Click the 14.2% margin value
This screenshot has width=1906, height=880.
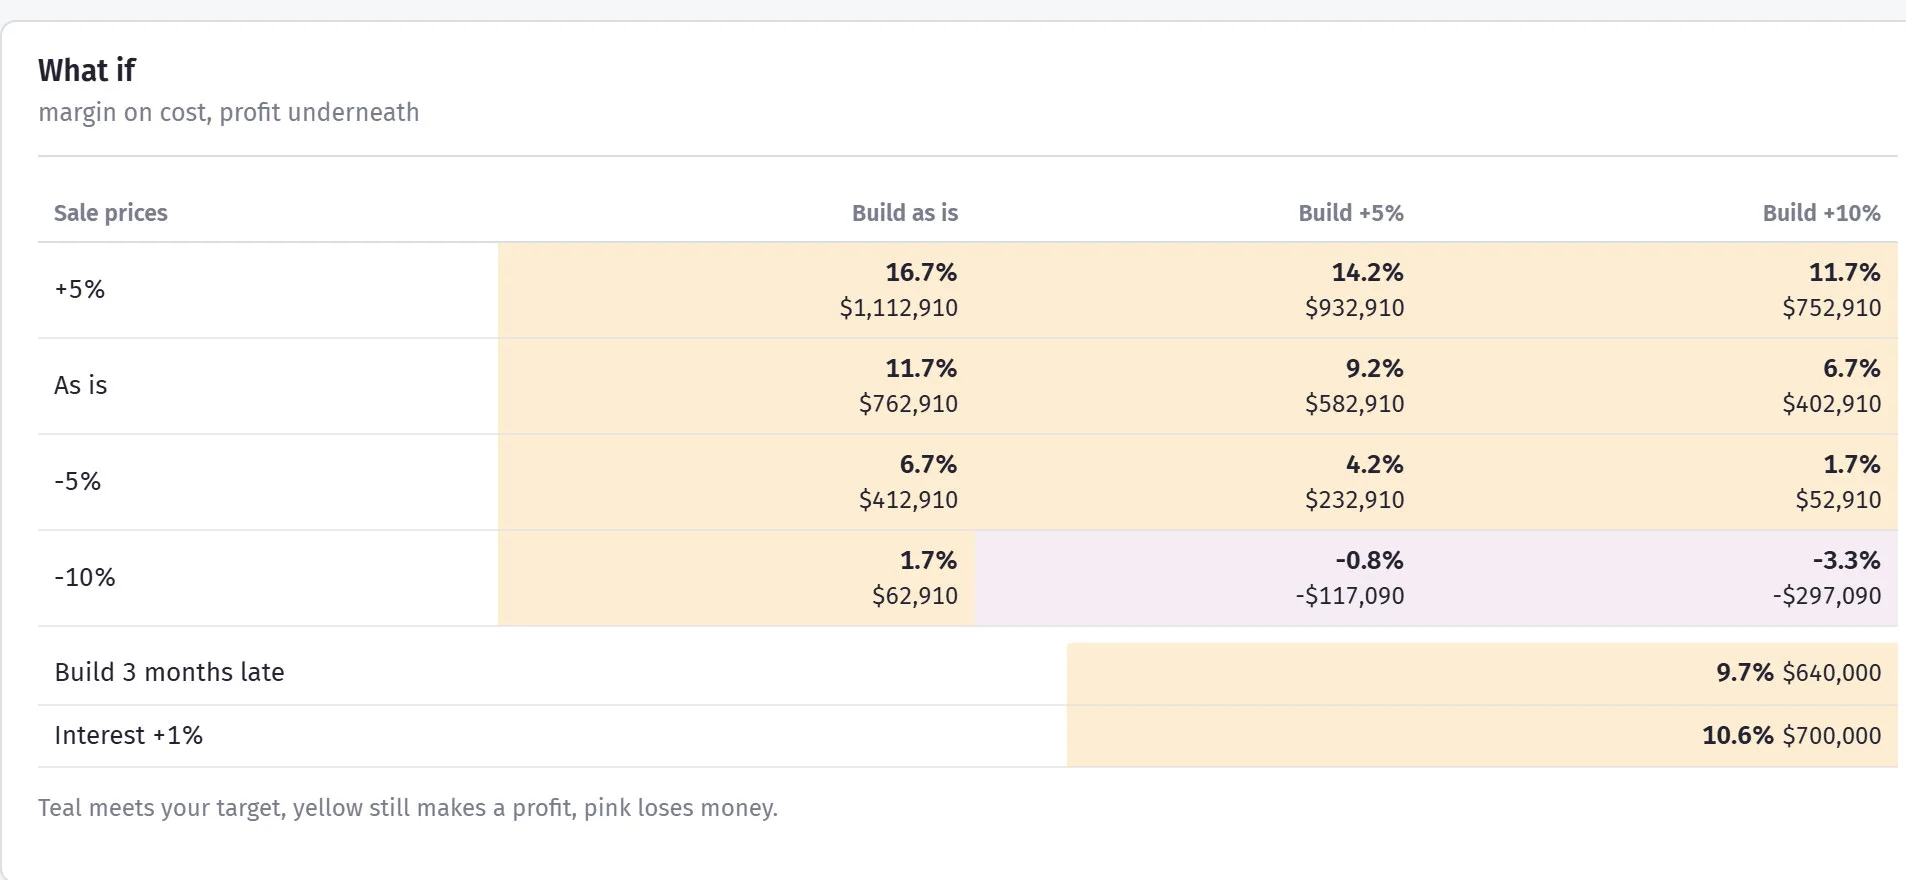(1367, 272)
